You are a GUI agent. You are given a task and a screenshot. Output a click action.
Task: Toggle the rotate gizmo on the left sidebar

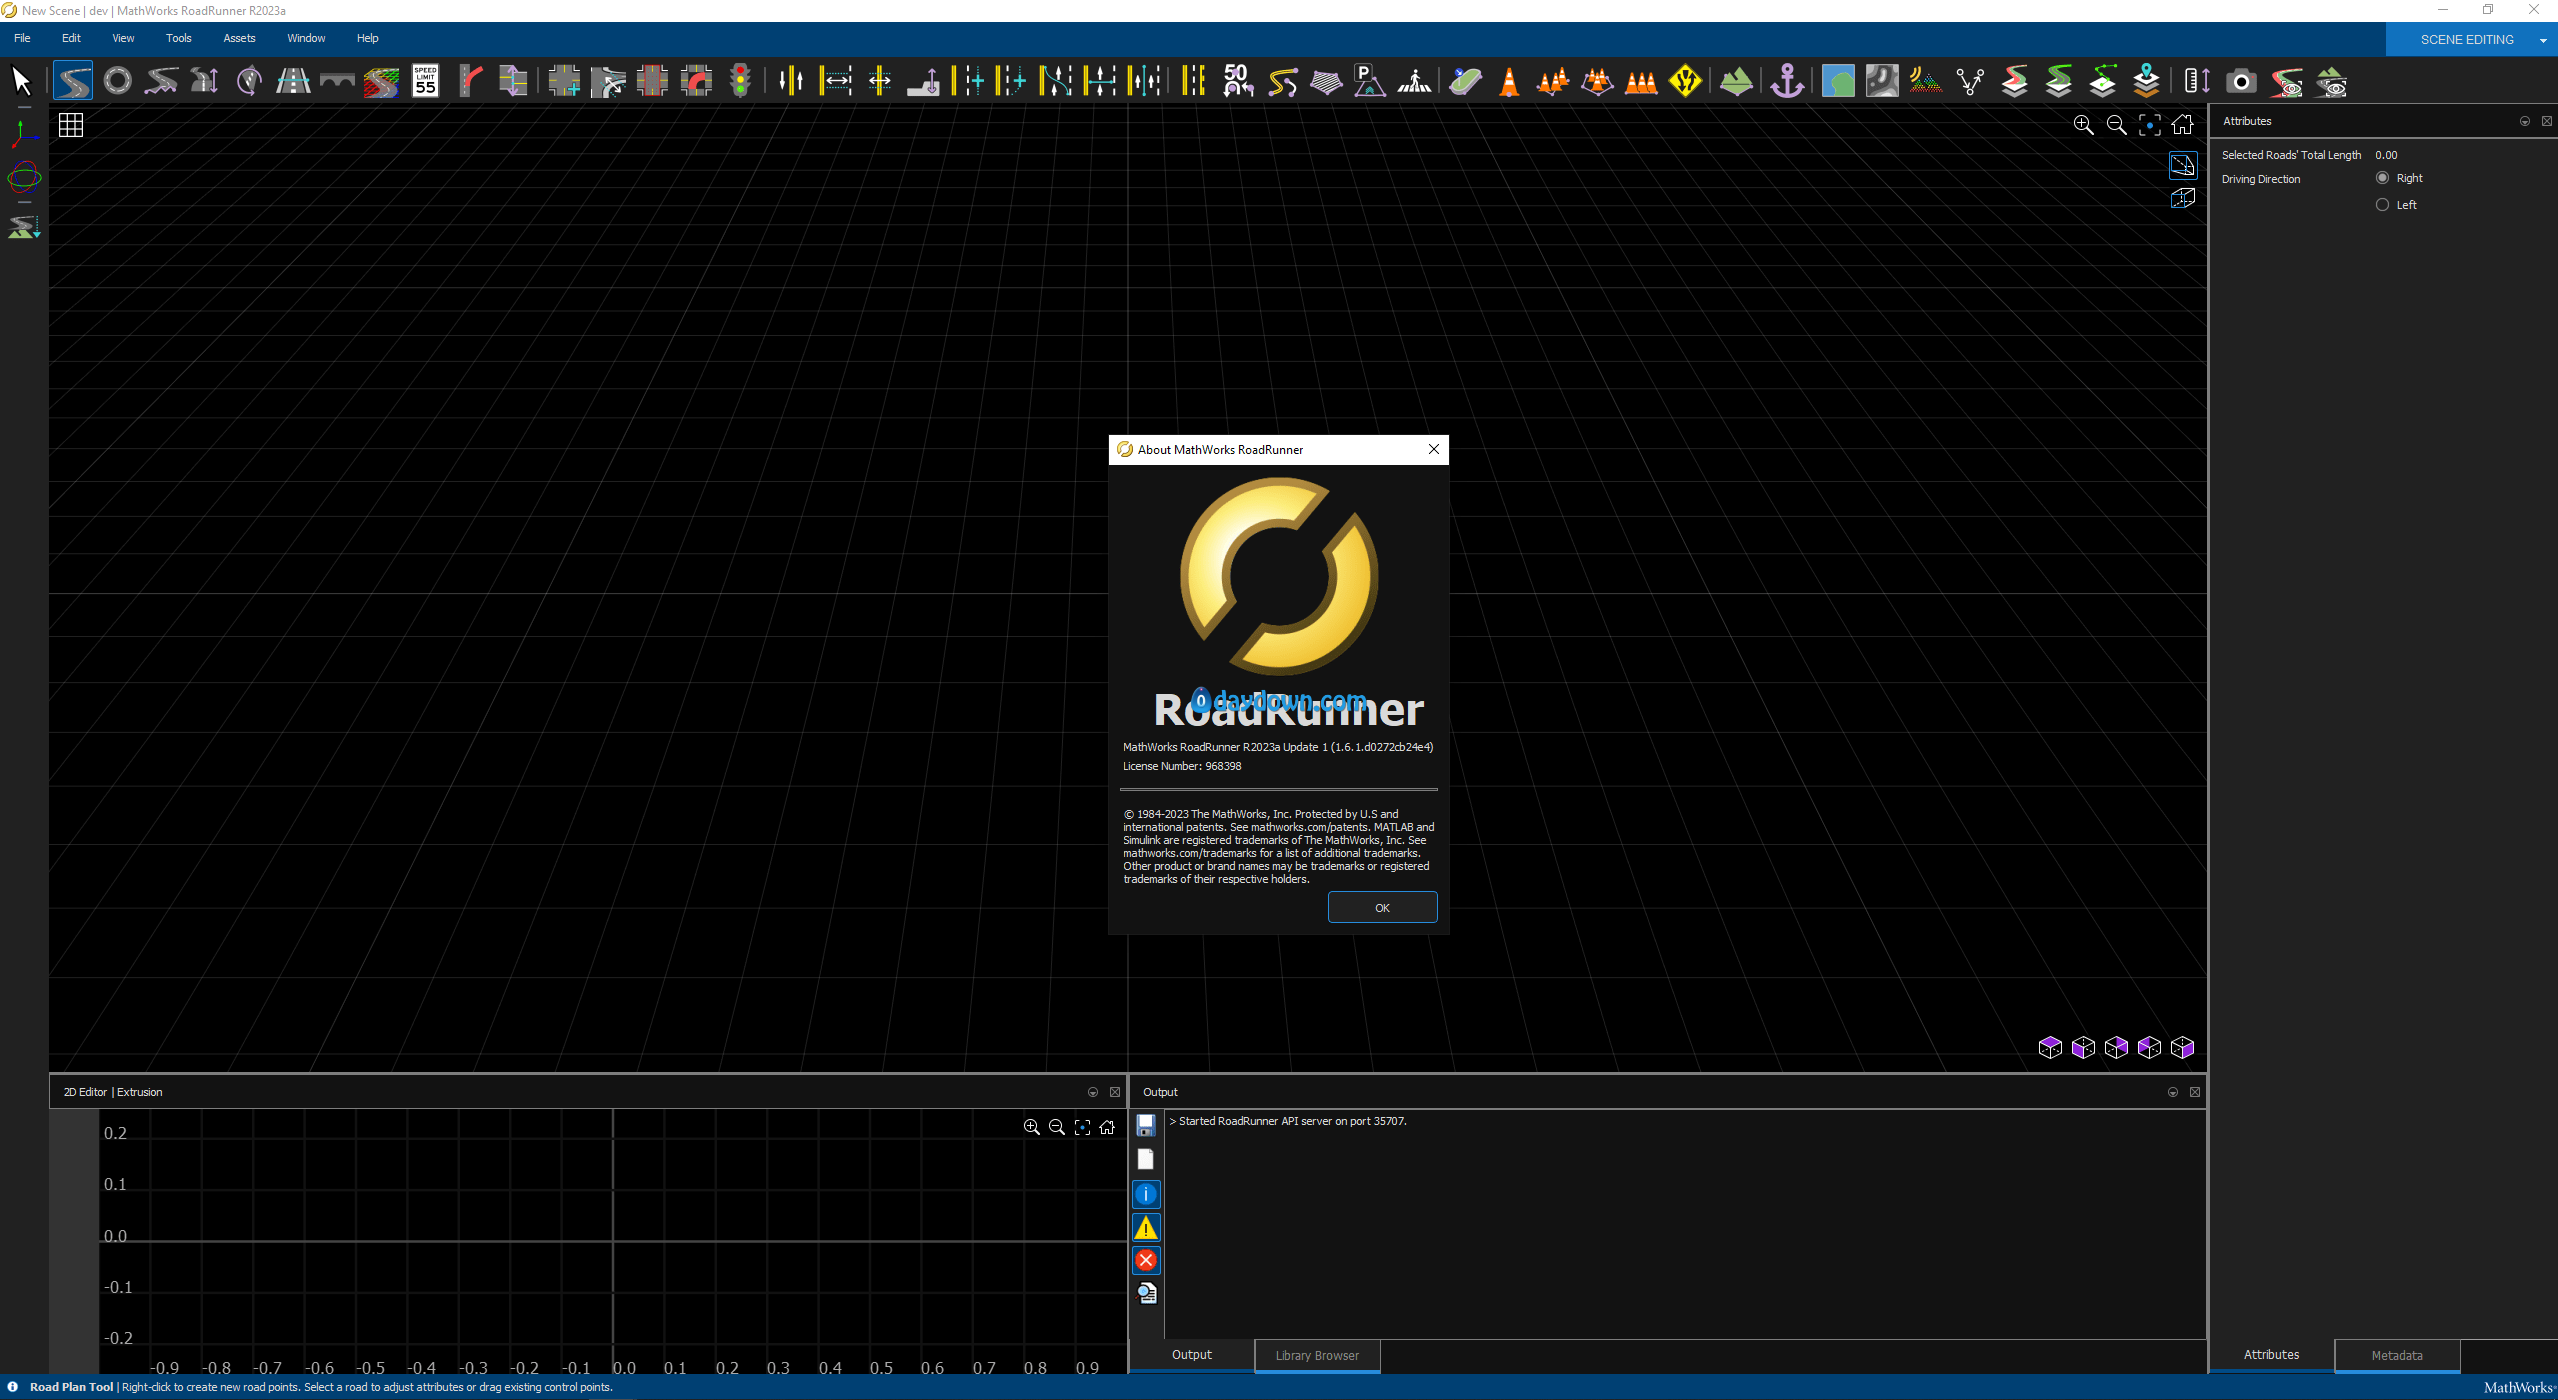pyautogui.click(x=24, y=179)
